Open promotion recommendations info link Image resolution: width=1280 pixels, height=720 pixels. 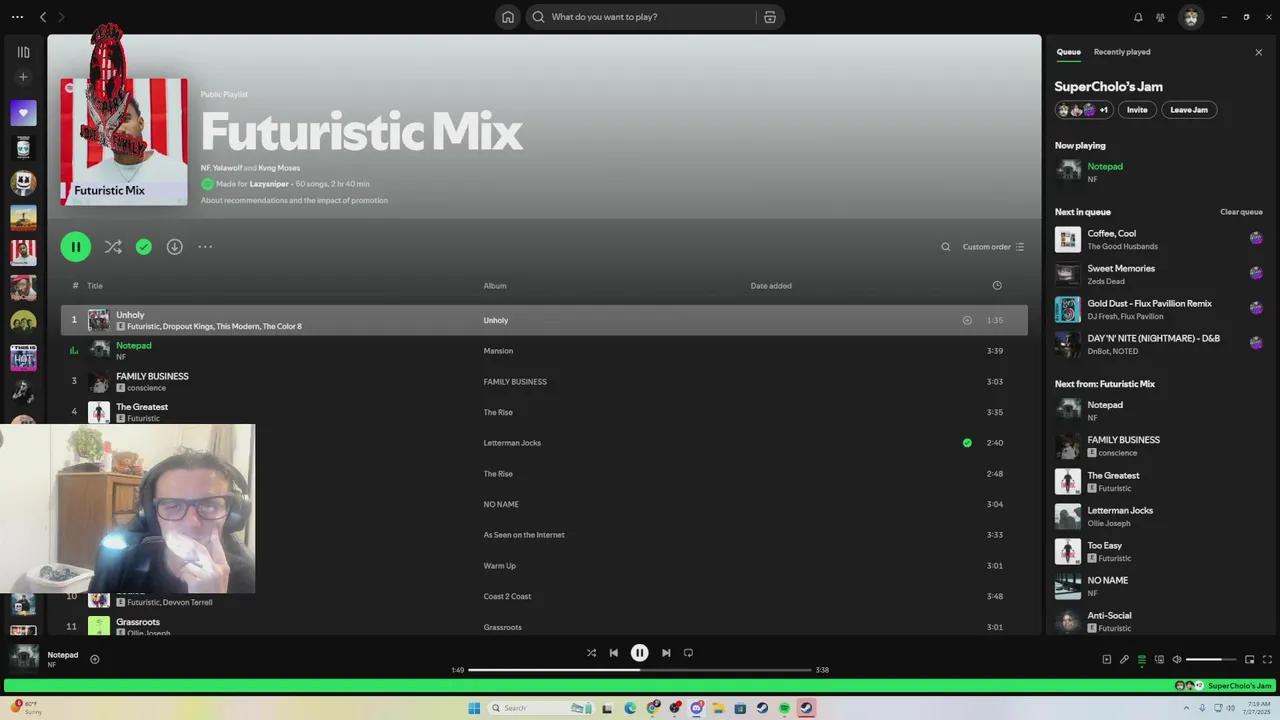(294, 200)
